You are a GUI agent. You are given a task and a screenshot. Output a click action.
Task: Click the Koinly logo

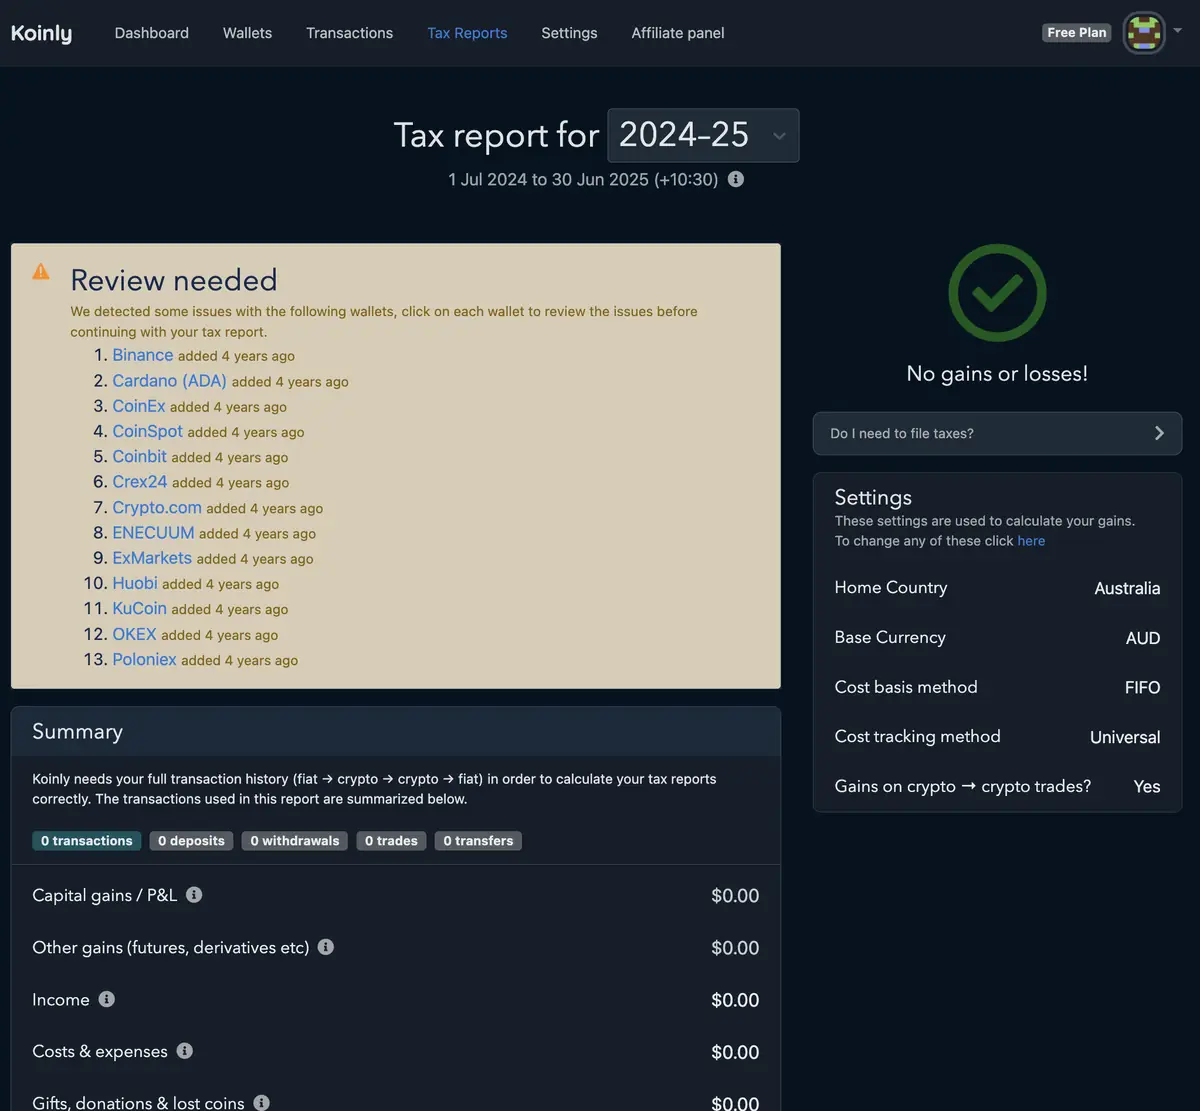[x=41, y=33]
